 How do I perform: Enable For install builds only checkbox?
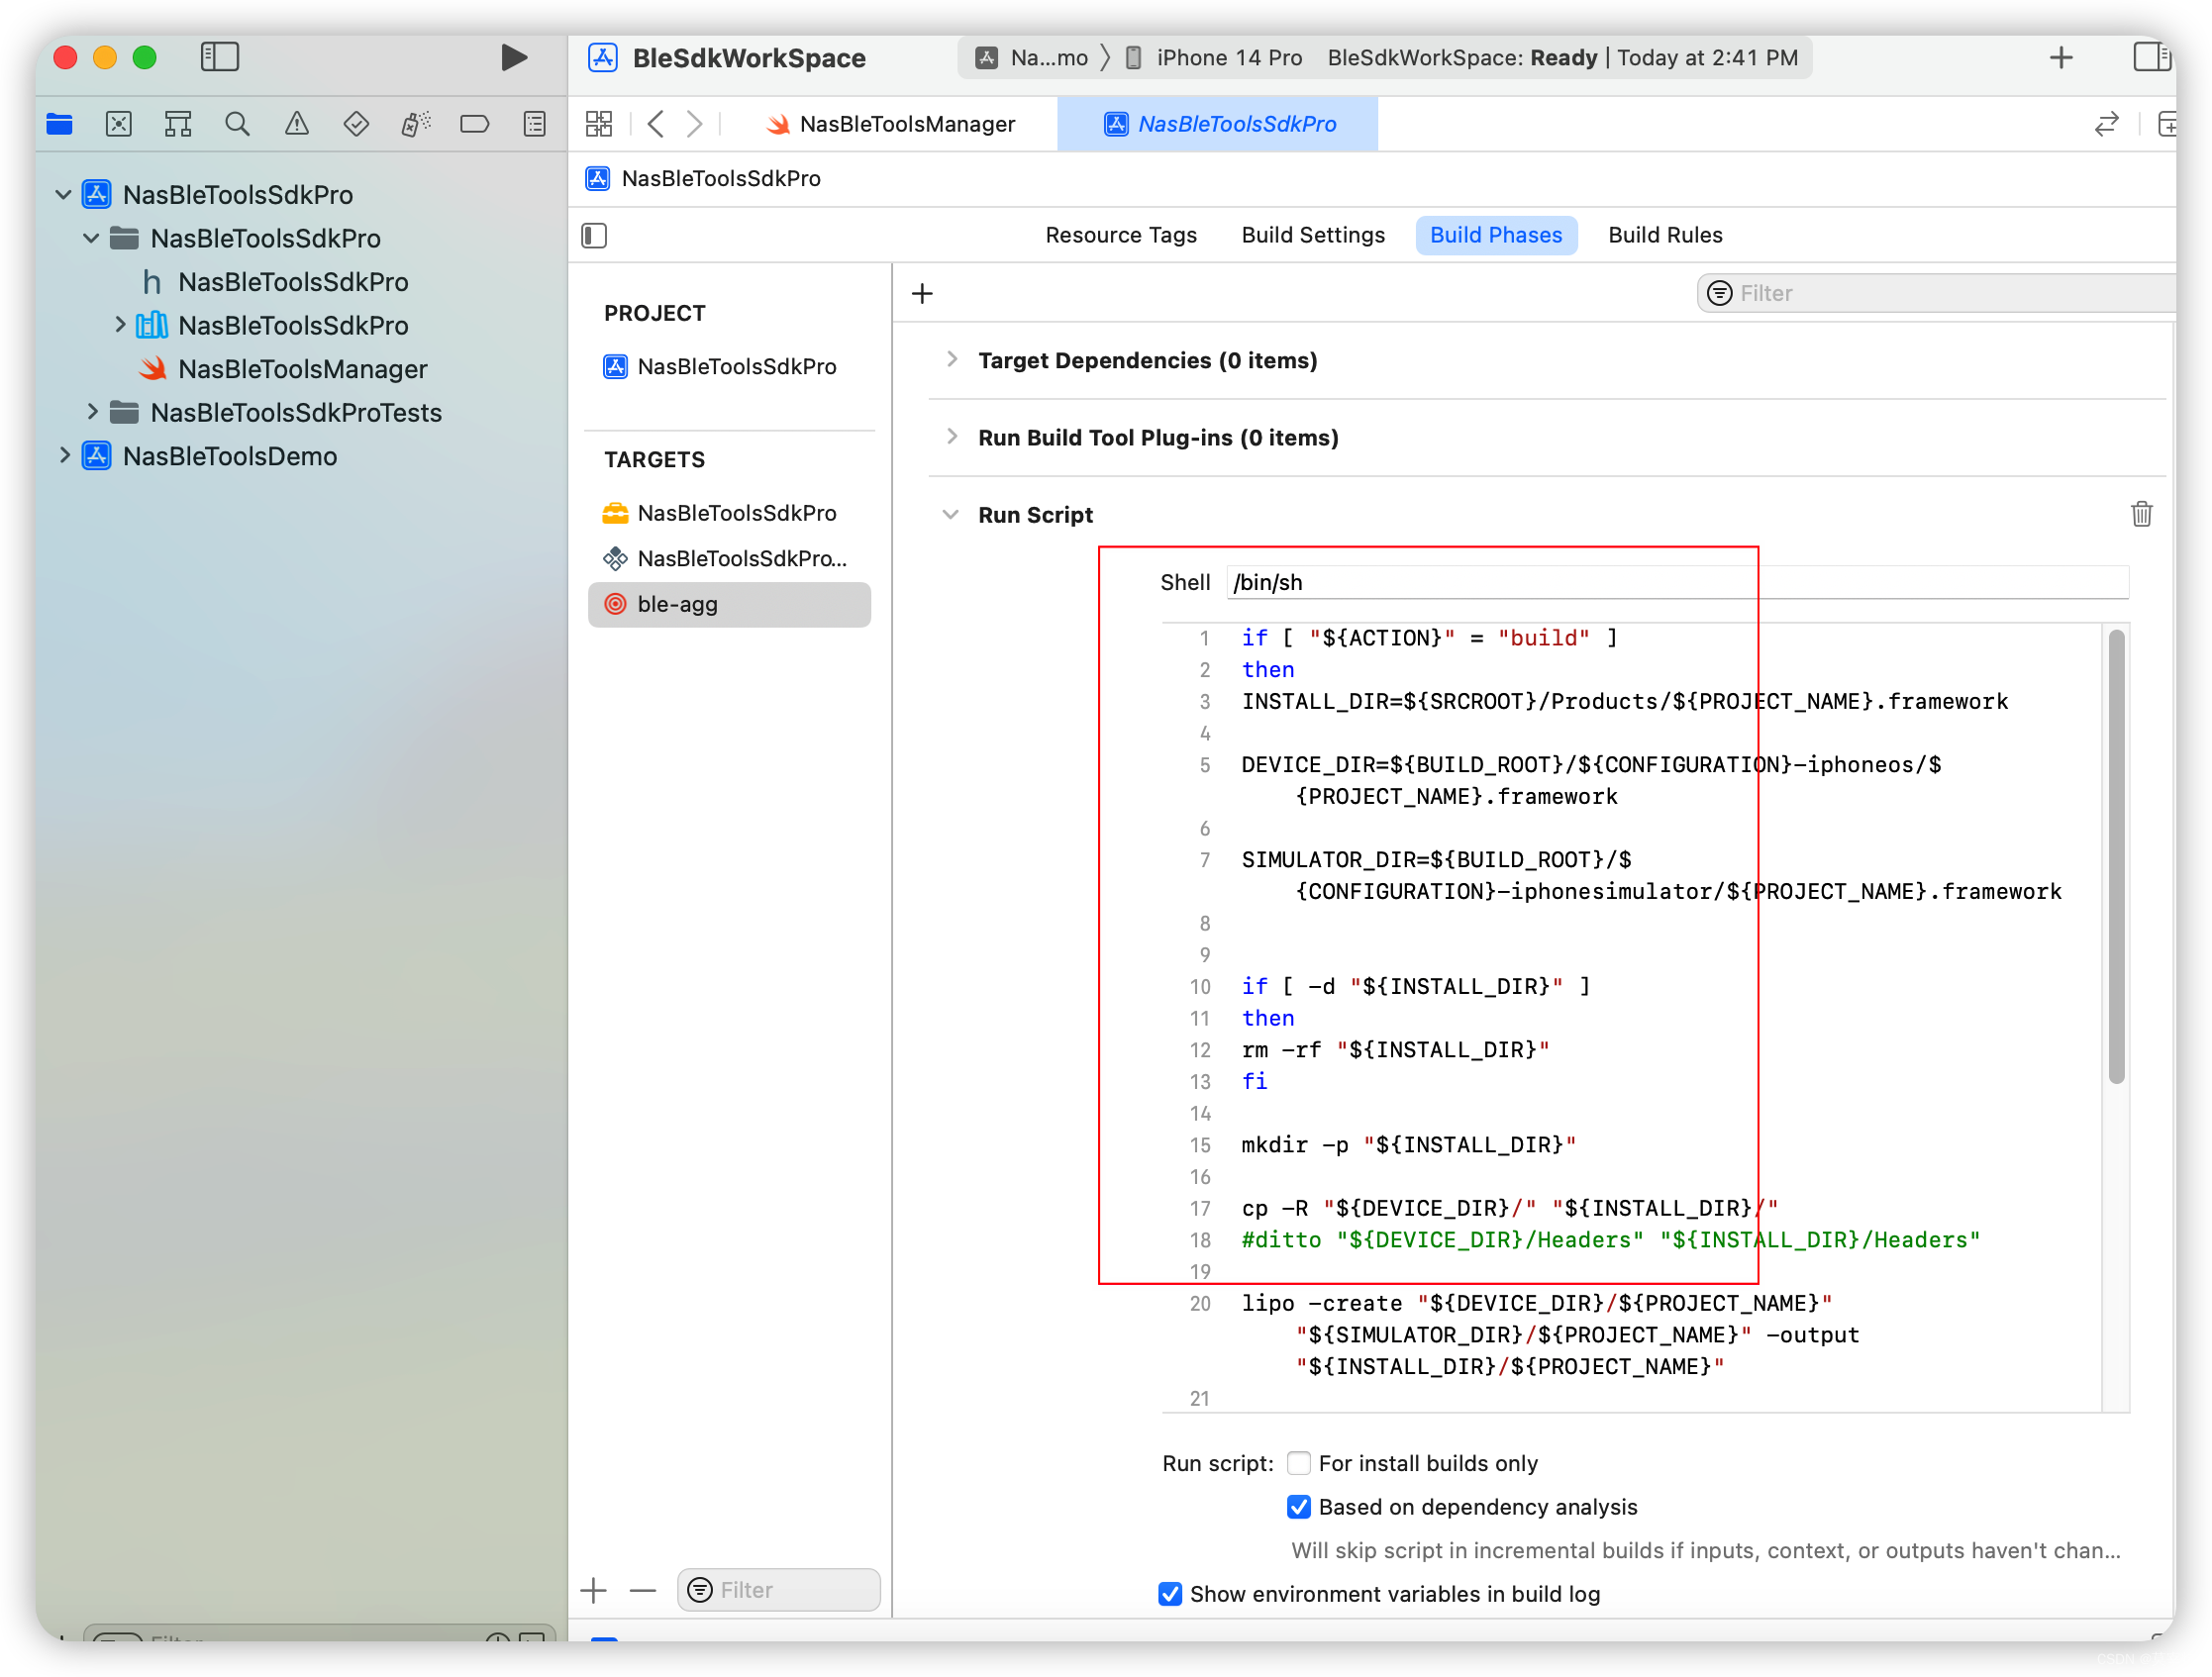tap(1298, 1463)
